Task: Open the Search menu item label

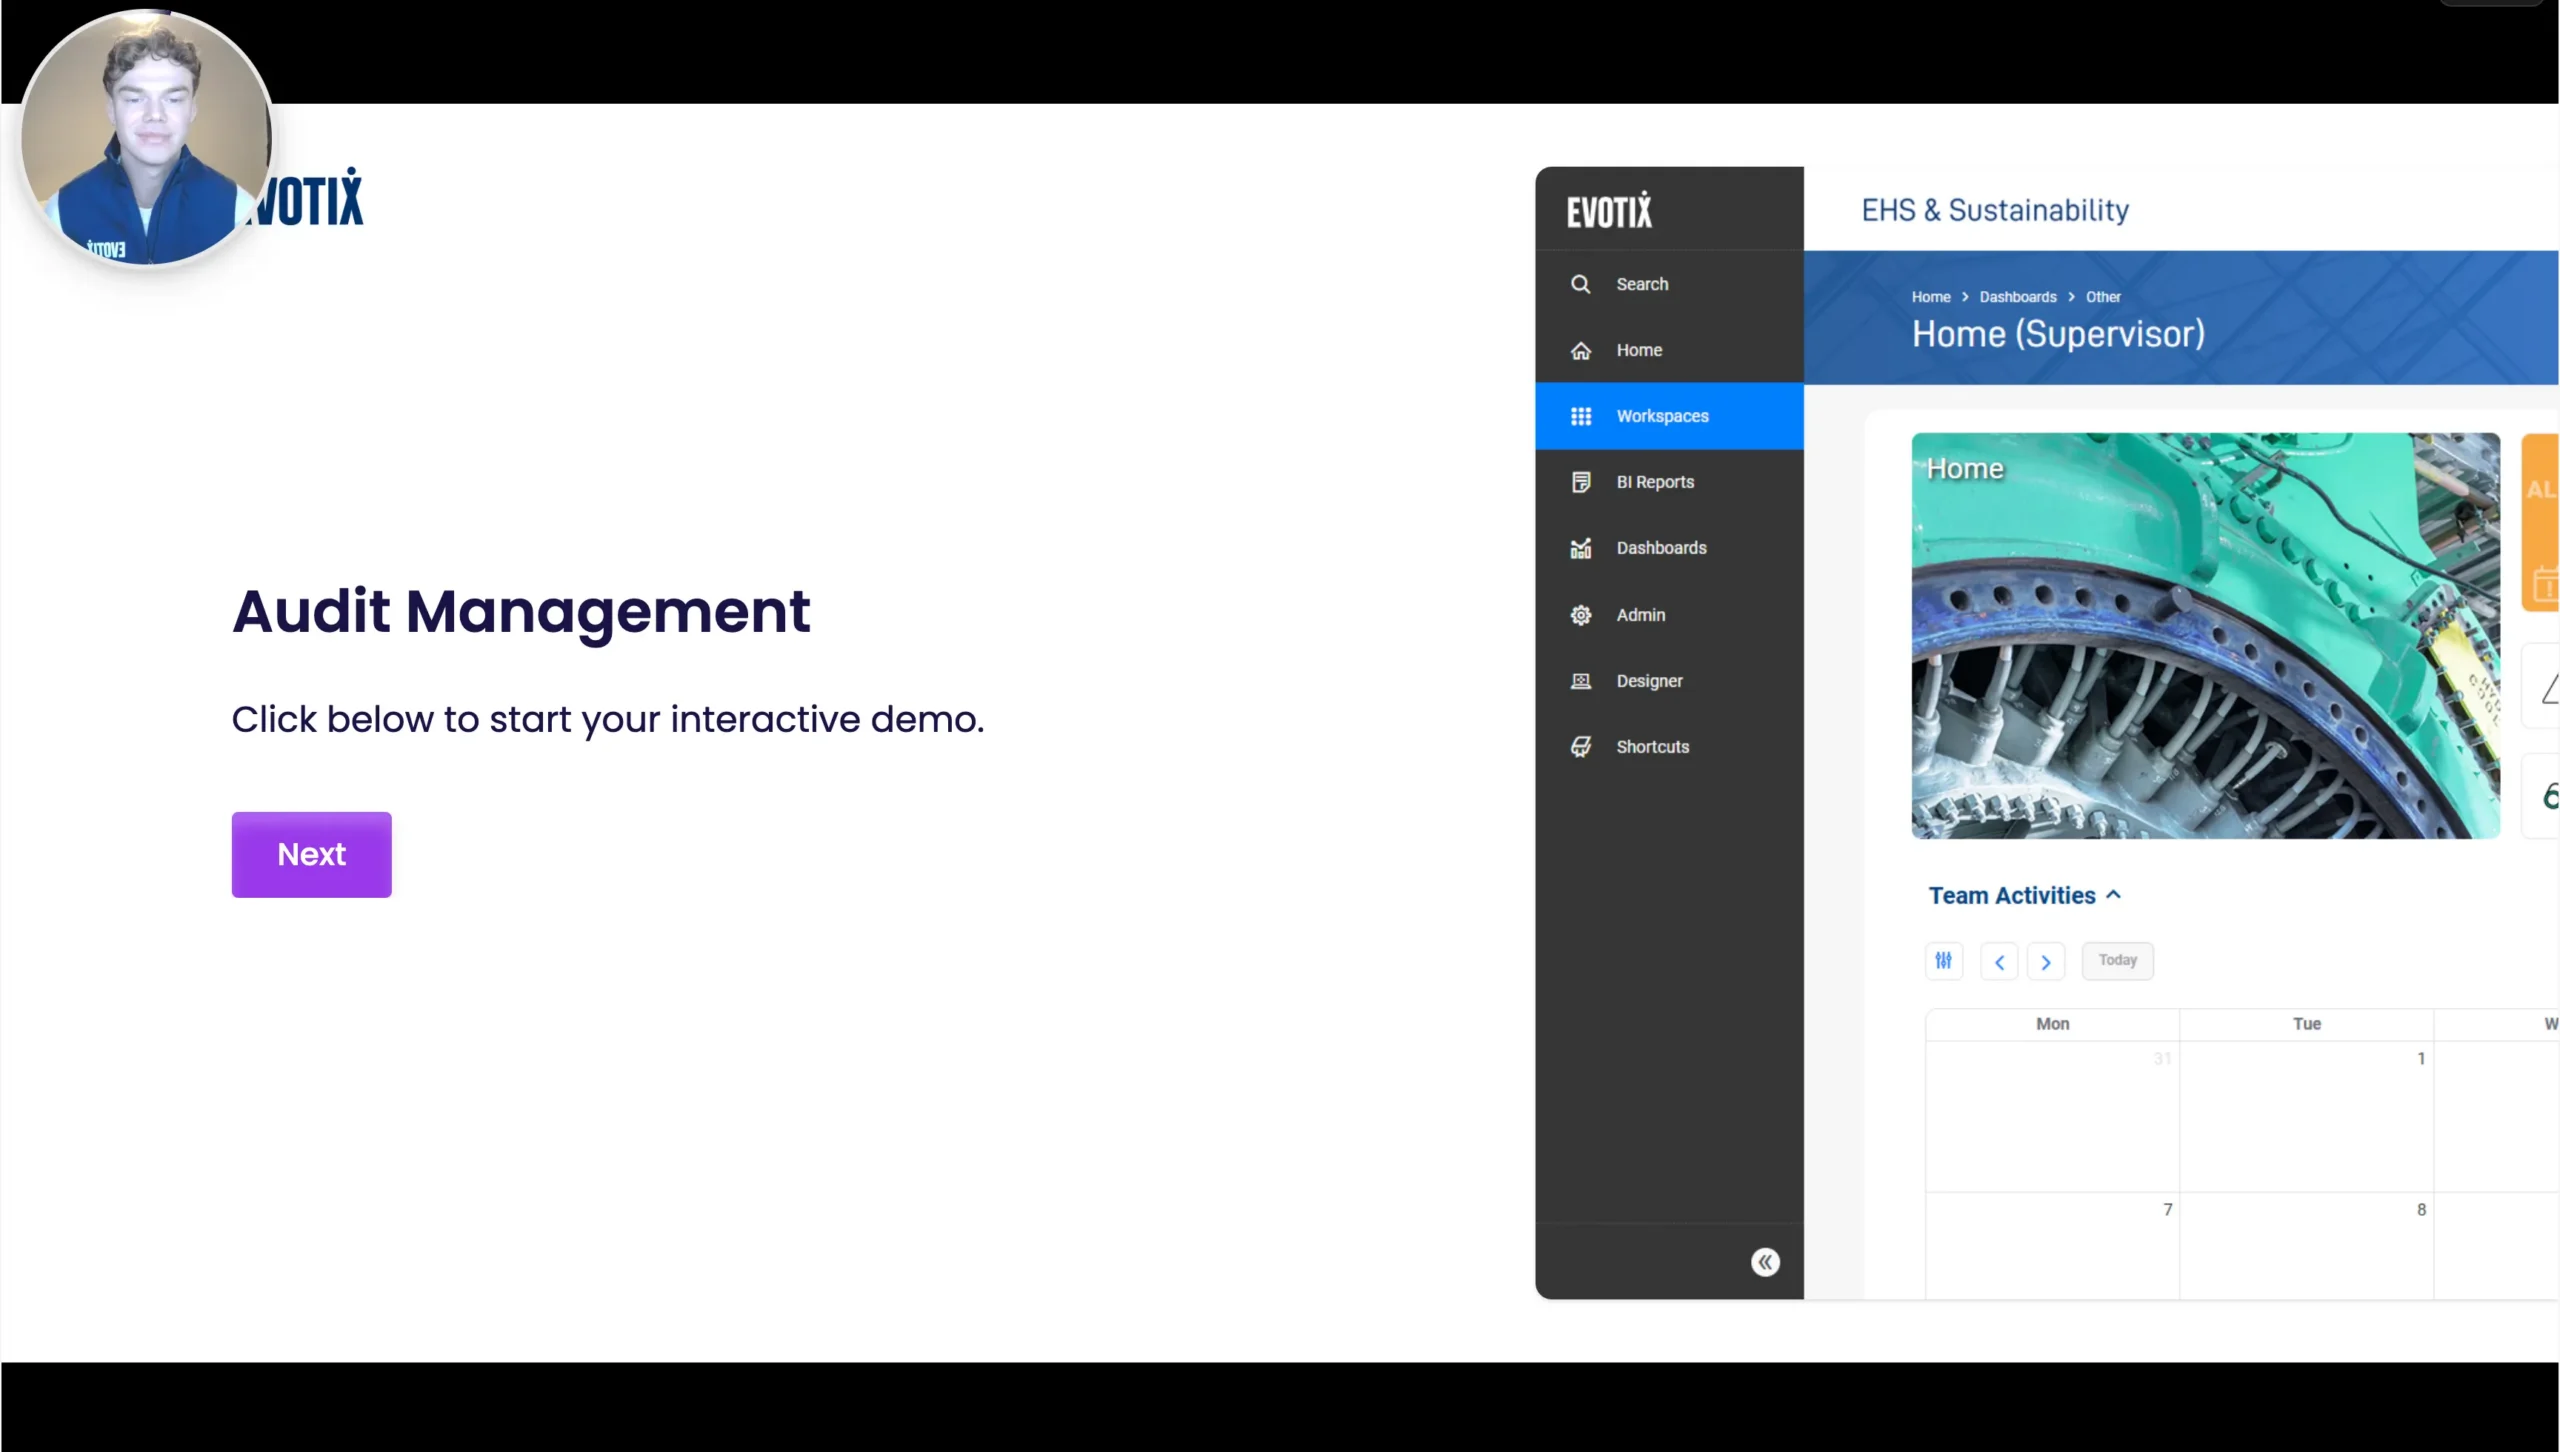Action: [1642, 284]
